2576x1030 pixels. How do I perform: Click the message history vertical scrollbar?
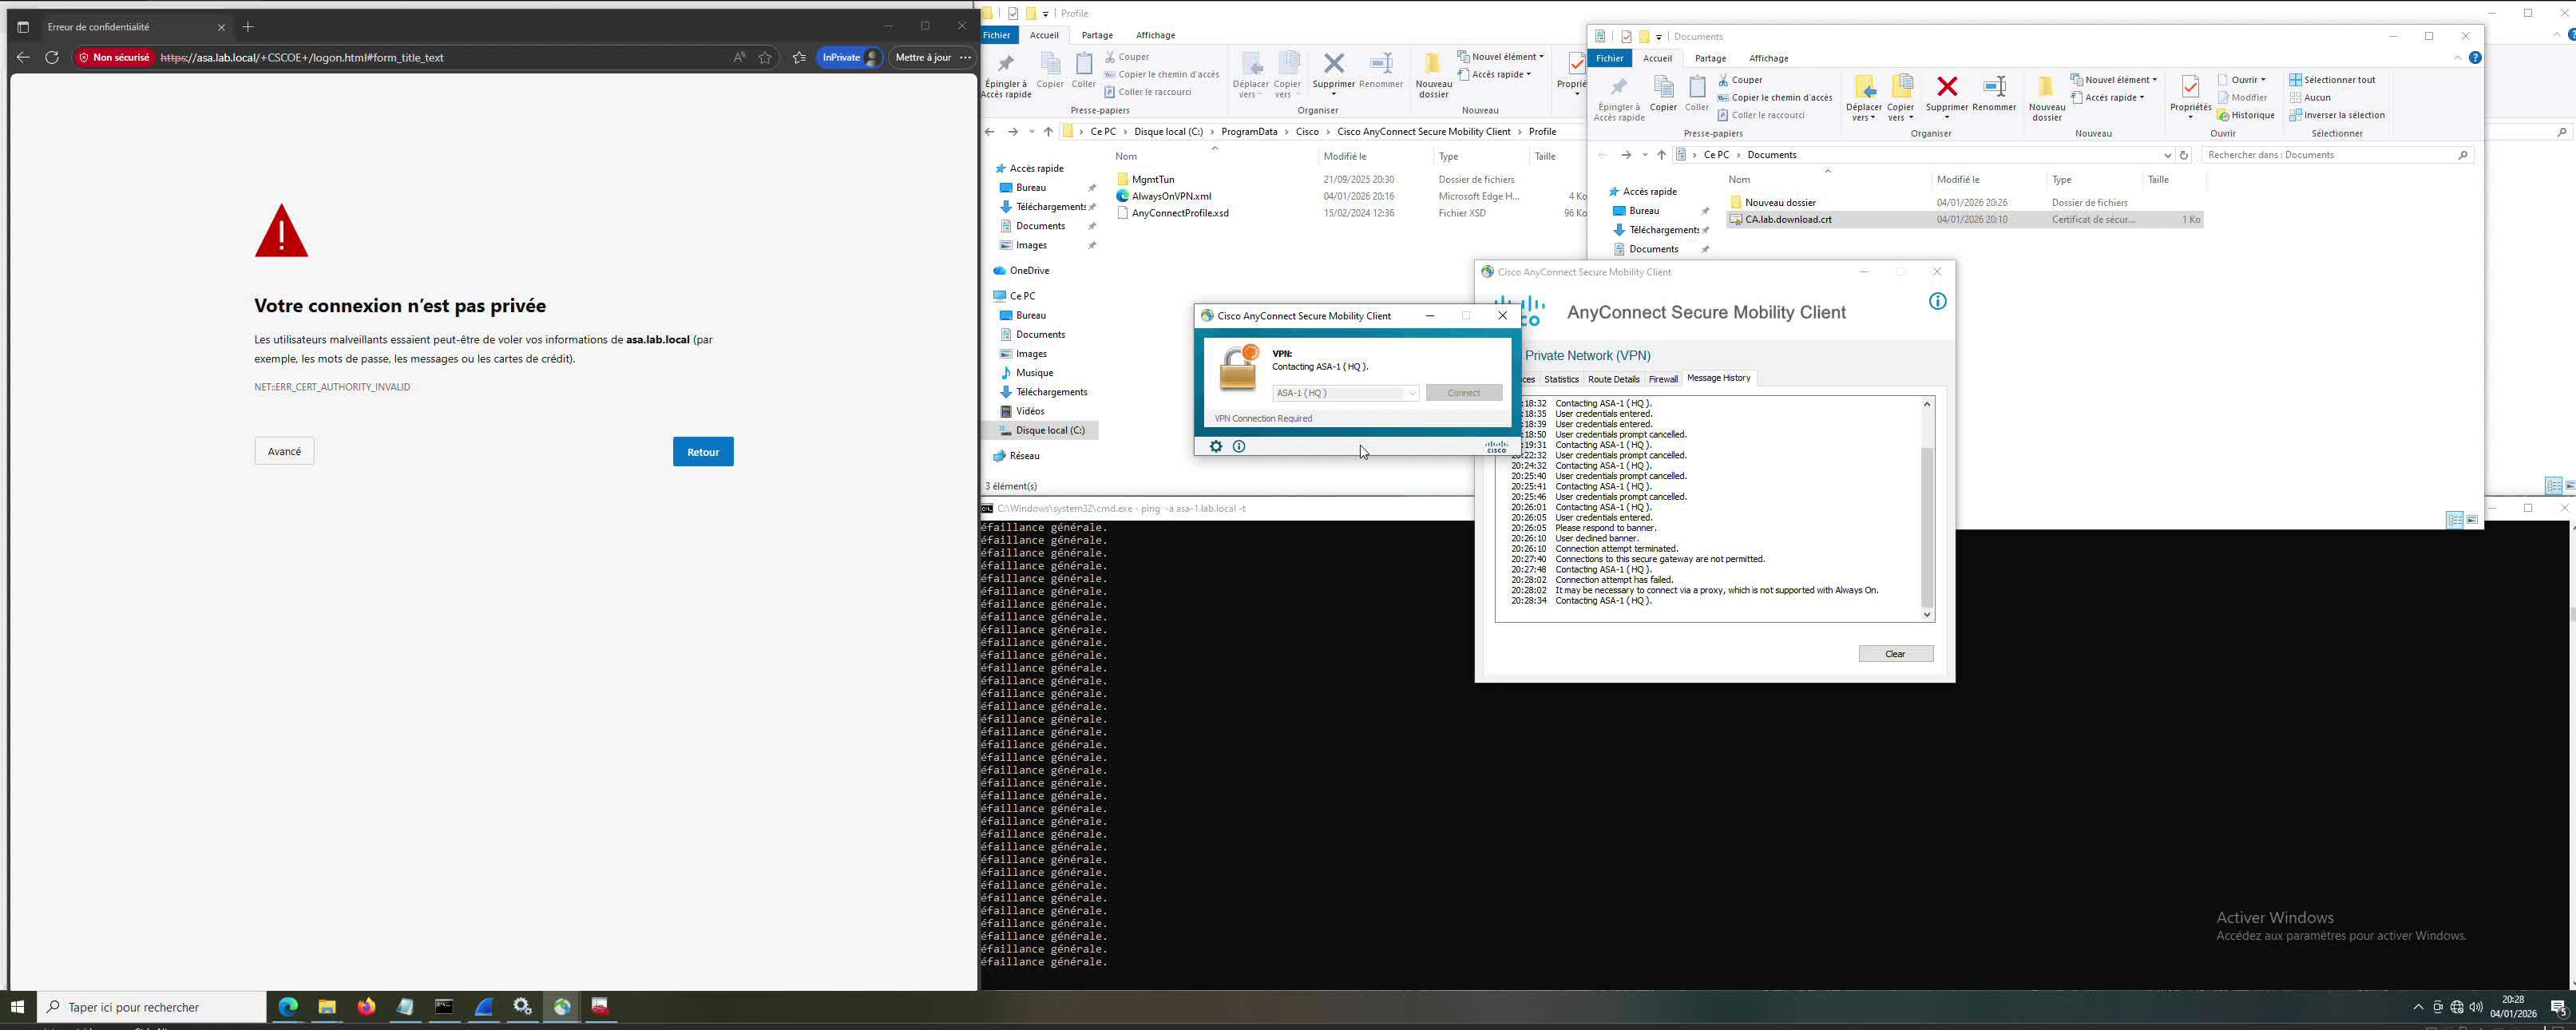pyautogui.click(x=1927, y=508)
